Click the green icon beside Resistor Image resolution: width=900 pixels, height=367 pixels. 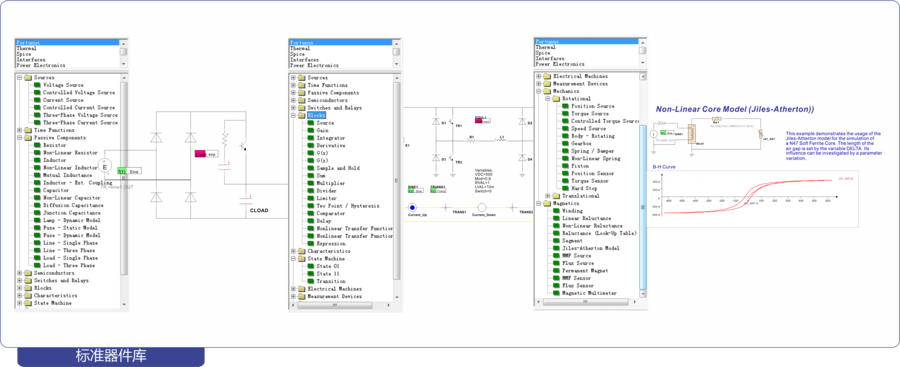coord(37,145)
